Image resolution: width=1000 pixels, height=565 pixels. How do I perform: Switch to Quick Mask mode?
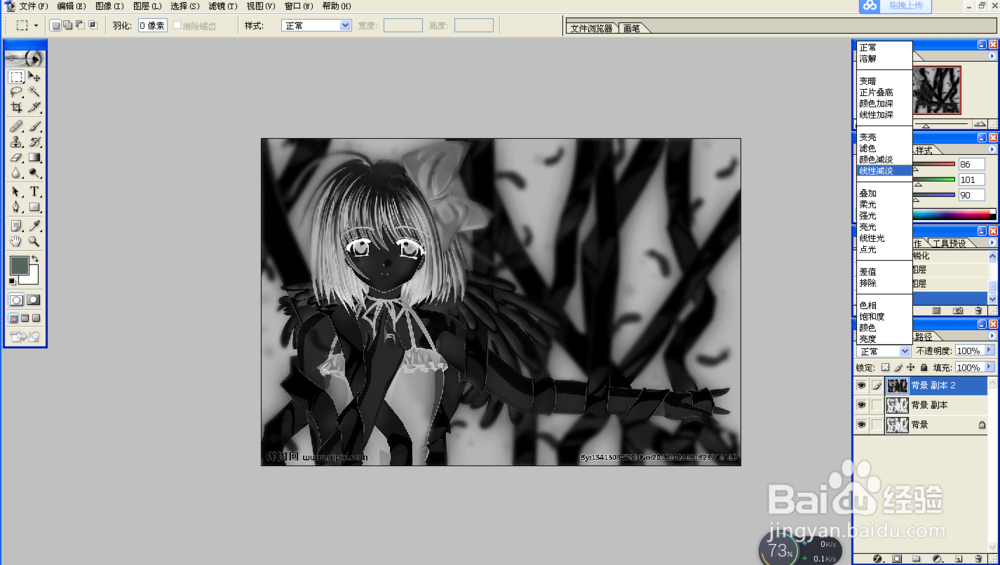[x=34, y=300]
